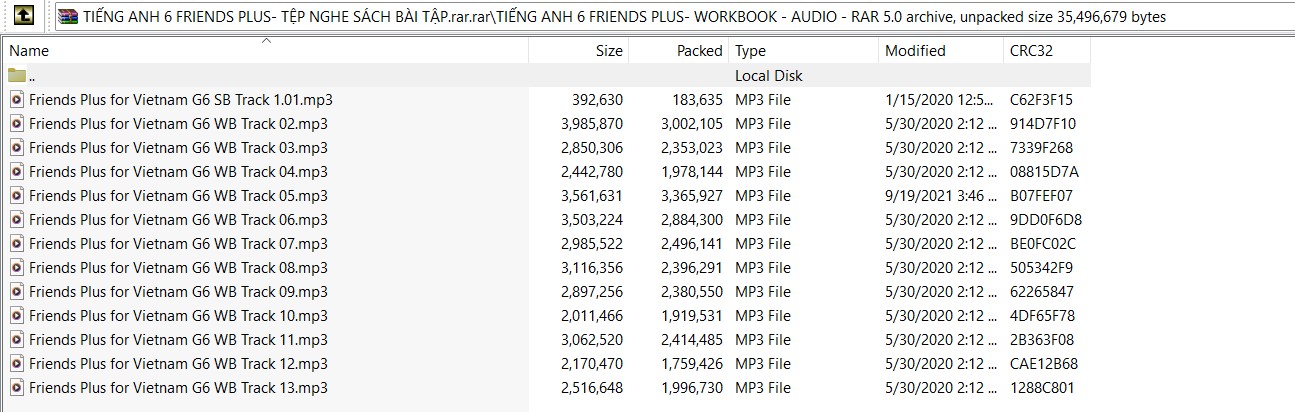Click MP3 icon of WB Track 05

click(16, 195)
